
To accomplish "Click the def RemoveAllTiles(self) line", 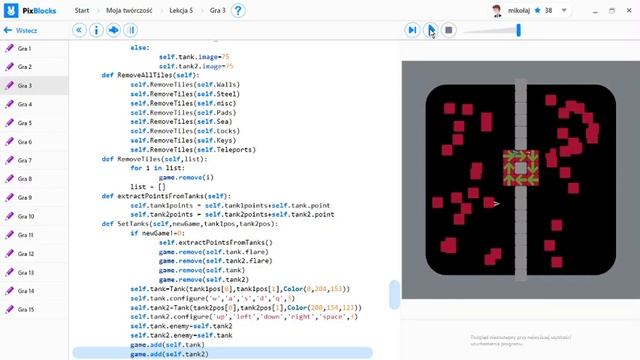I will tap(150, 75).
